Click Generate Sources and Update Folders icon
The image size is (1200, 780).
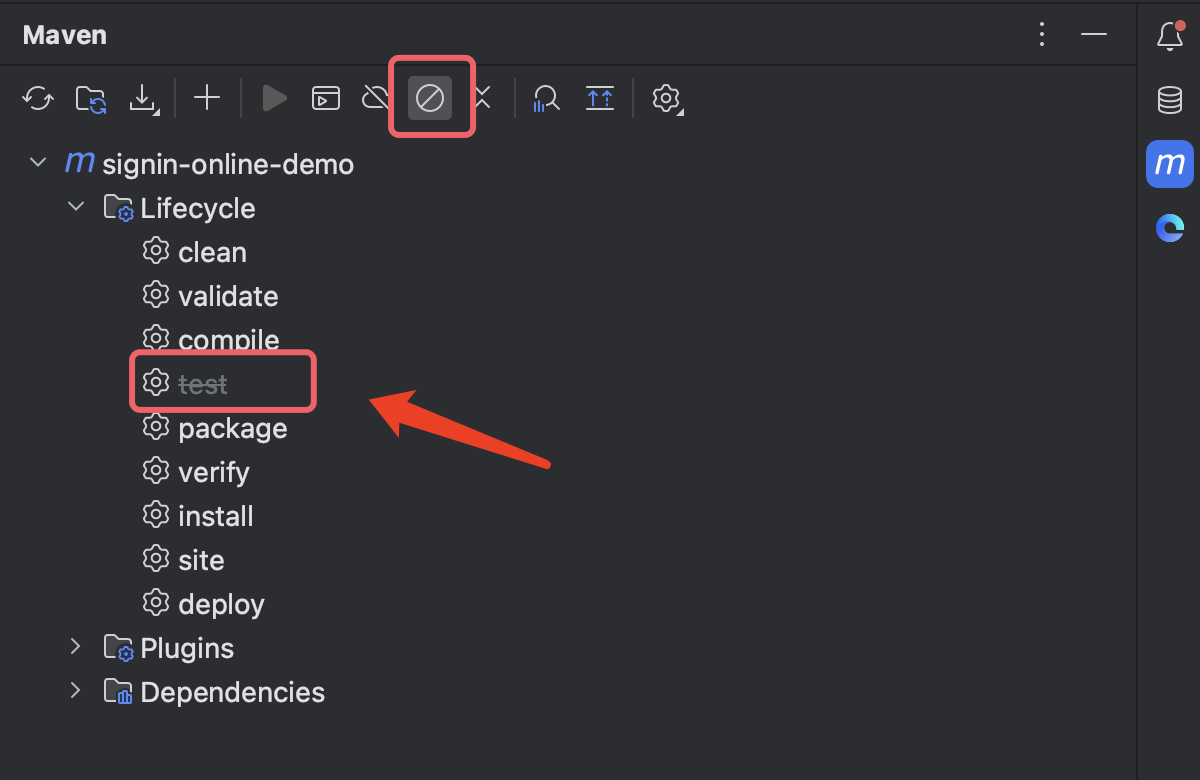coord(91,98)
